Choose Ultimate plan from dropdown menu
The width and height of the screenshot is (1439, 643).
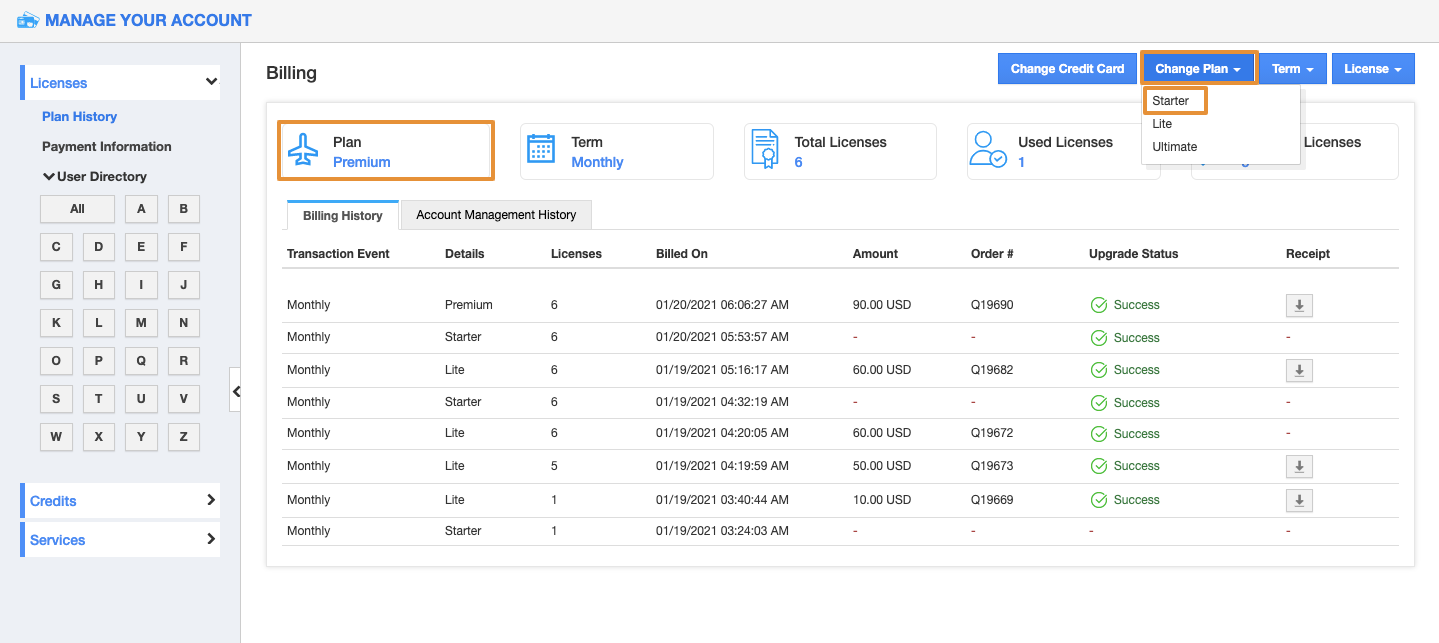[1174, 147]
